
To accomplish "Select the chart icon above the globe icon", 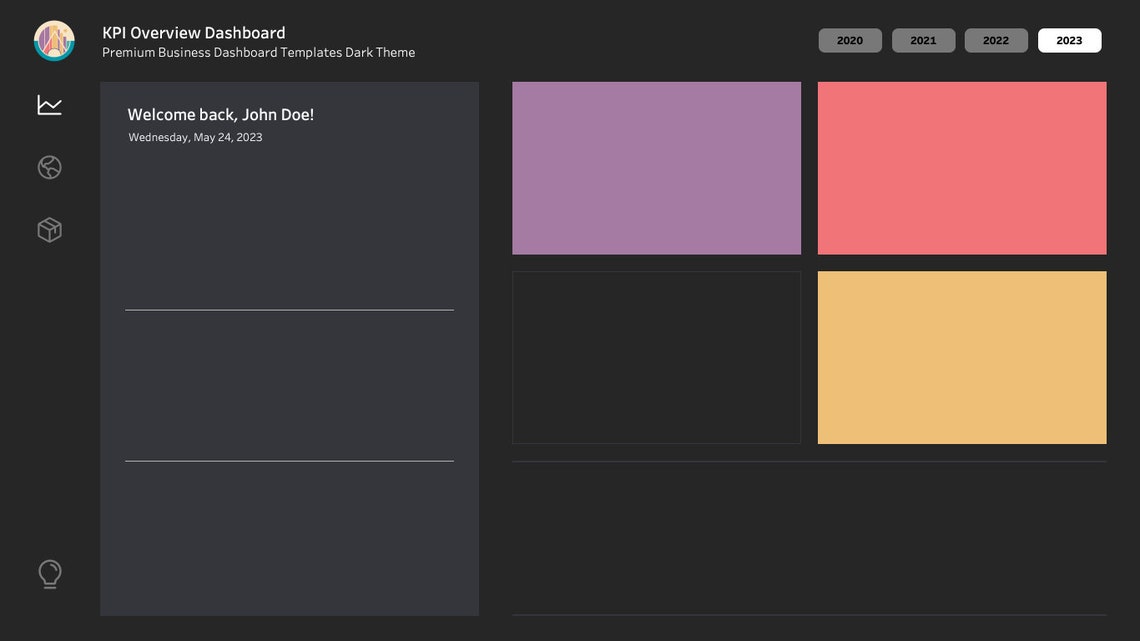I will point(49,103).
